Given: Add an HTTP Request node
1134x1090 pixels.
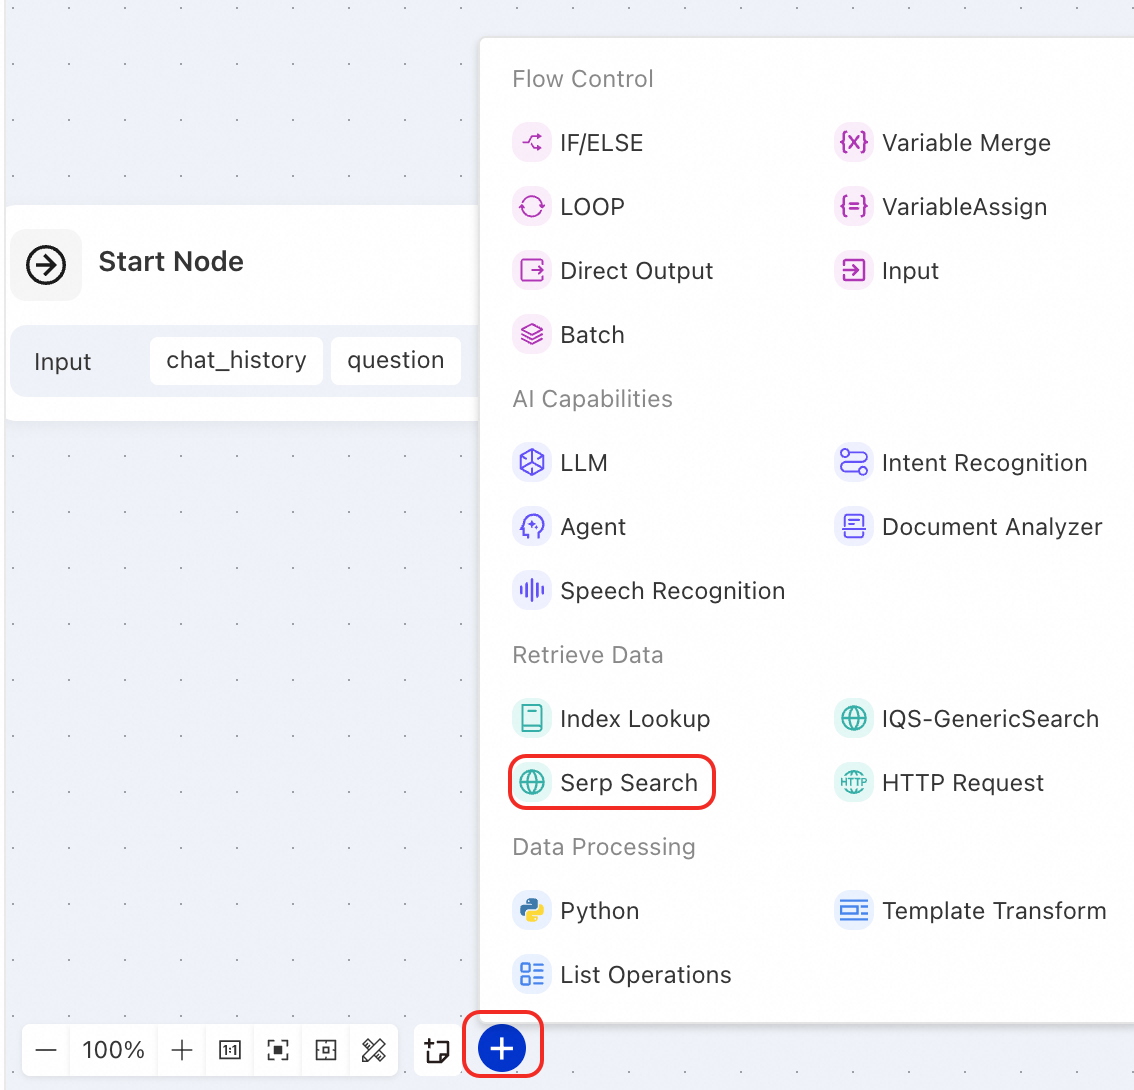Looking at the screenshot, I should [939, 783].
